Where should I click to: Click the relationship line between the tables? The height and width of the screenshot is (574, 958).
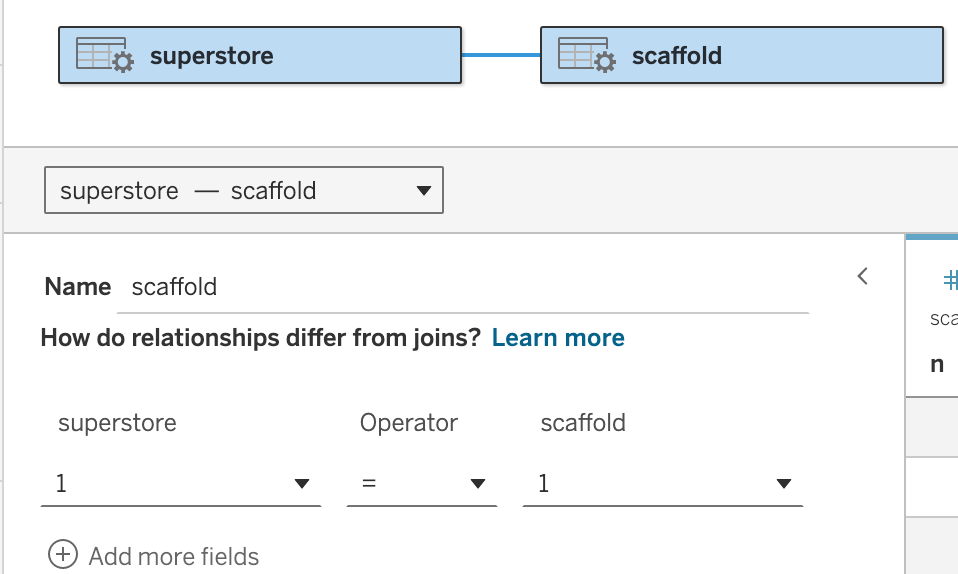(500, 55)
